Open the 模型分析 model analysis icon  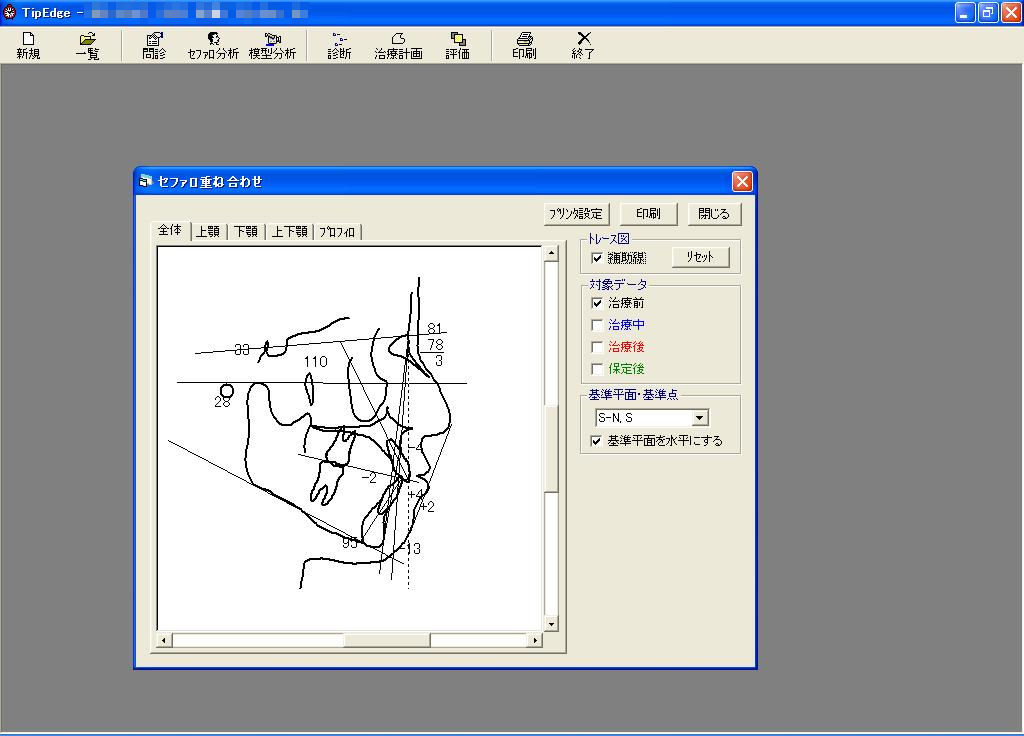click(272, 45)
